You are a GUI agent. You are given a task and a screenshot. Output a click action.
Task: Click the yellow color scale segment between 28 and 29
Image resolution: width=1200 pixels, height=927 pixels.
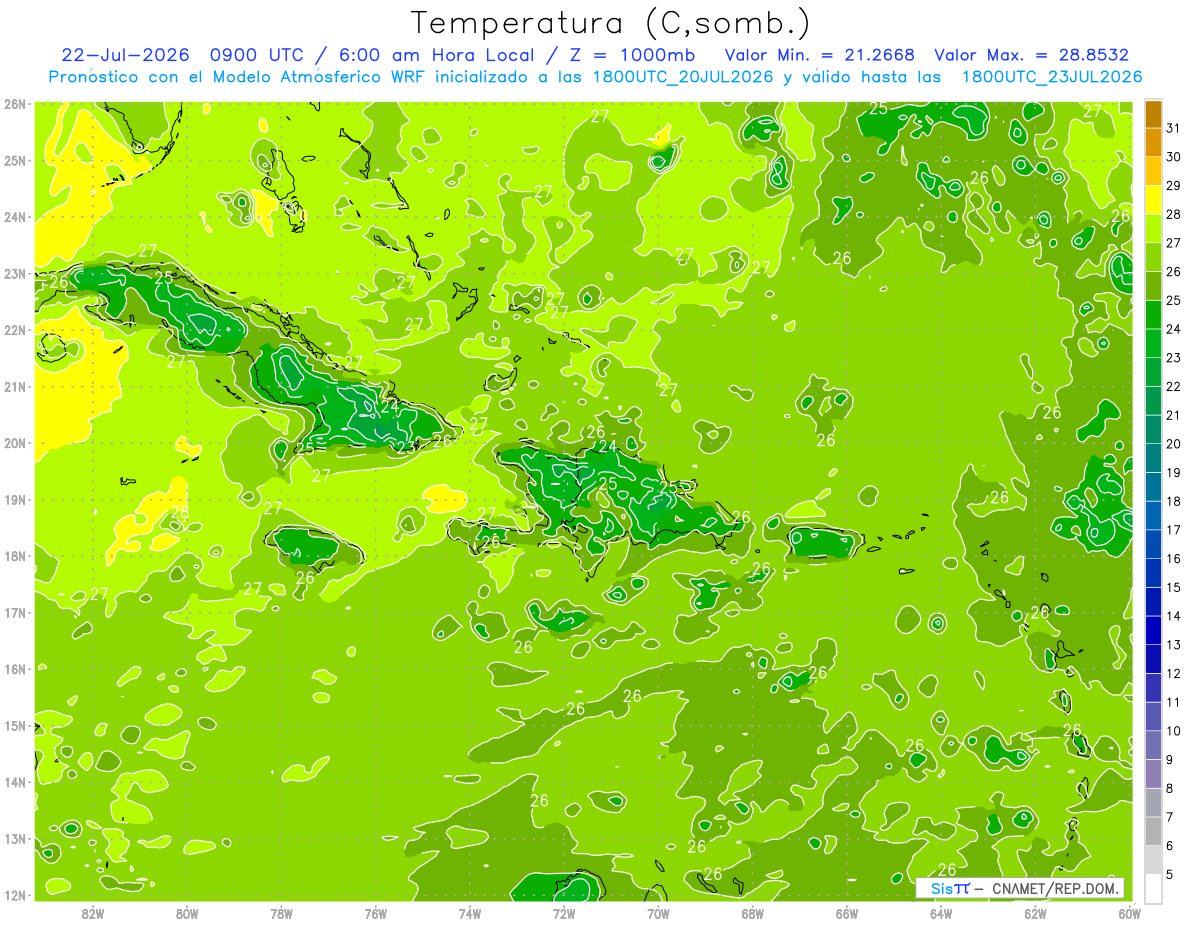pos(1153,200)
